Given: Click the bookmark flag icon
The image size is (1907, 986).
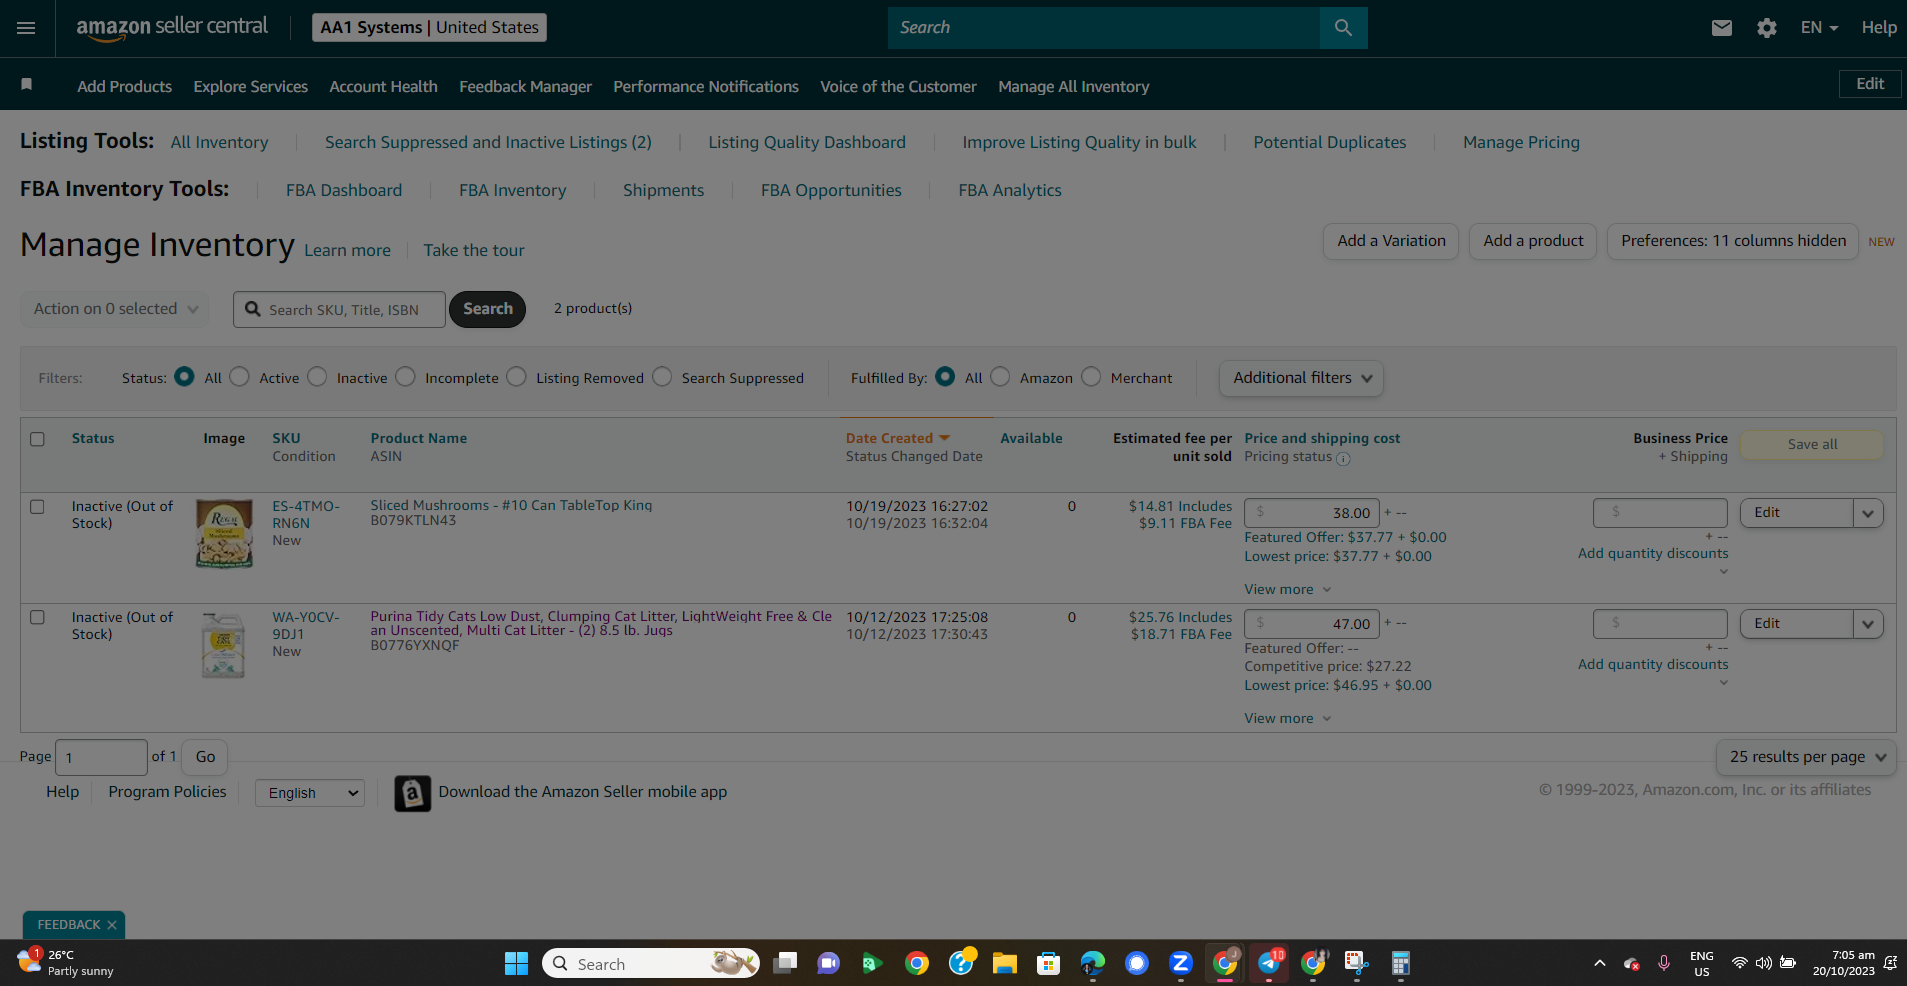Looking at the screenshot, I should pos(27,85).
